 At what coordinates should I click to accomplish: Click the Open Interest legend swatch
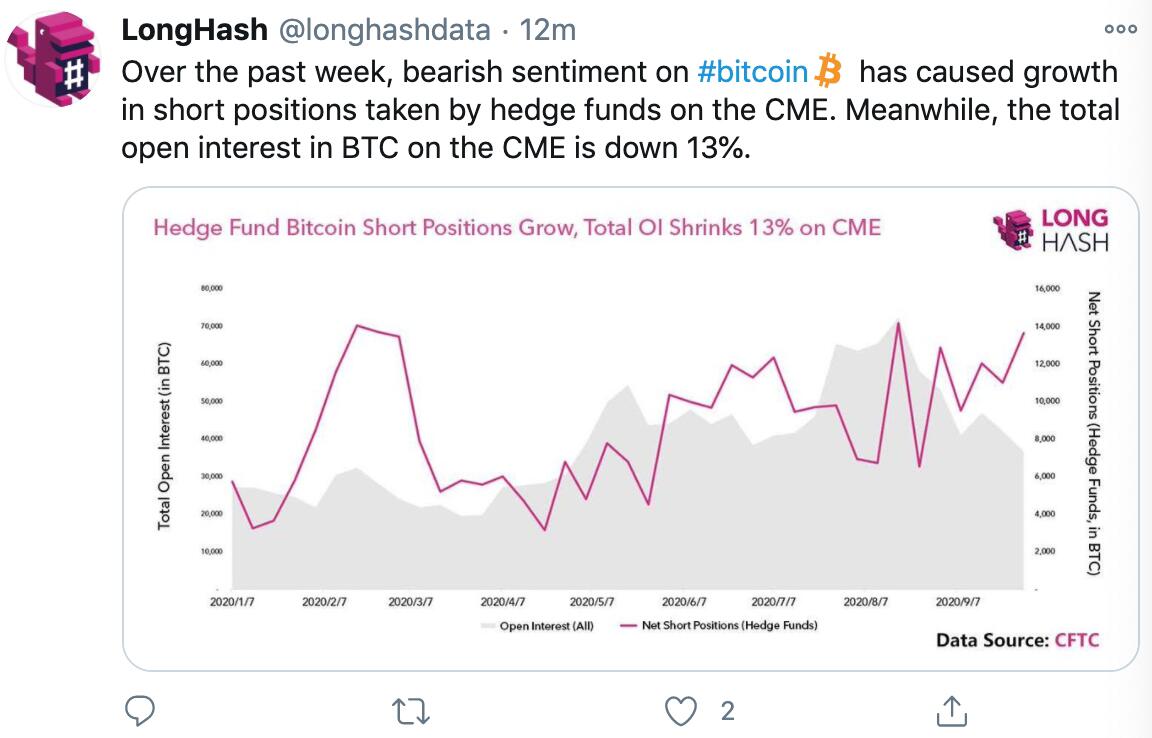(487, 624)
